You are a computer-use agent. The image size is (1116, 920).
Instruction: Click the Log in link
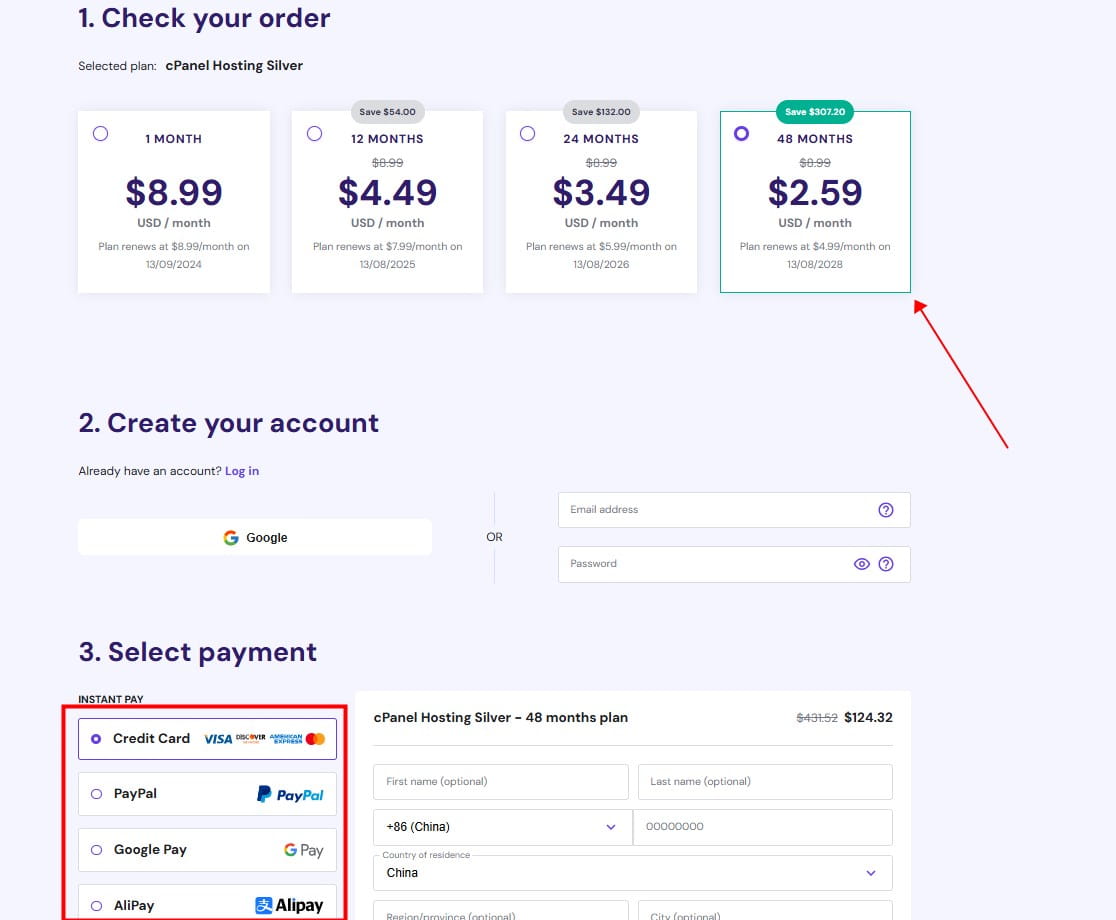coord(242,471)
